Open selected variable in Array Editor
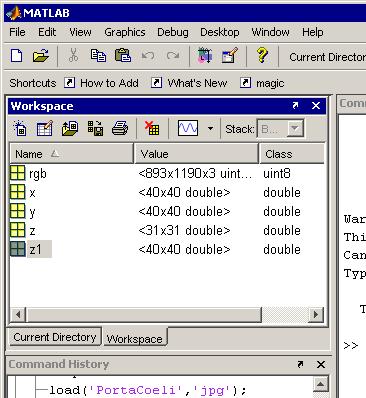Image resolution: width=366 pixels, height=398 pixels. 45,128
